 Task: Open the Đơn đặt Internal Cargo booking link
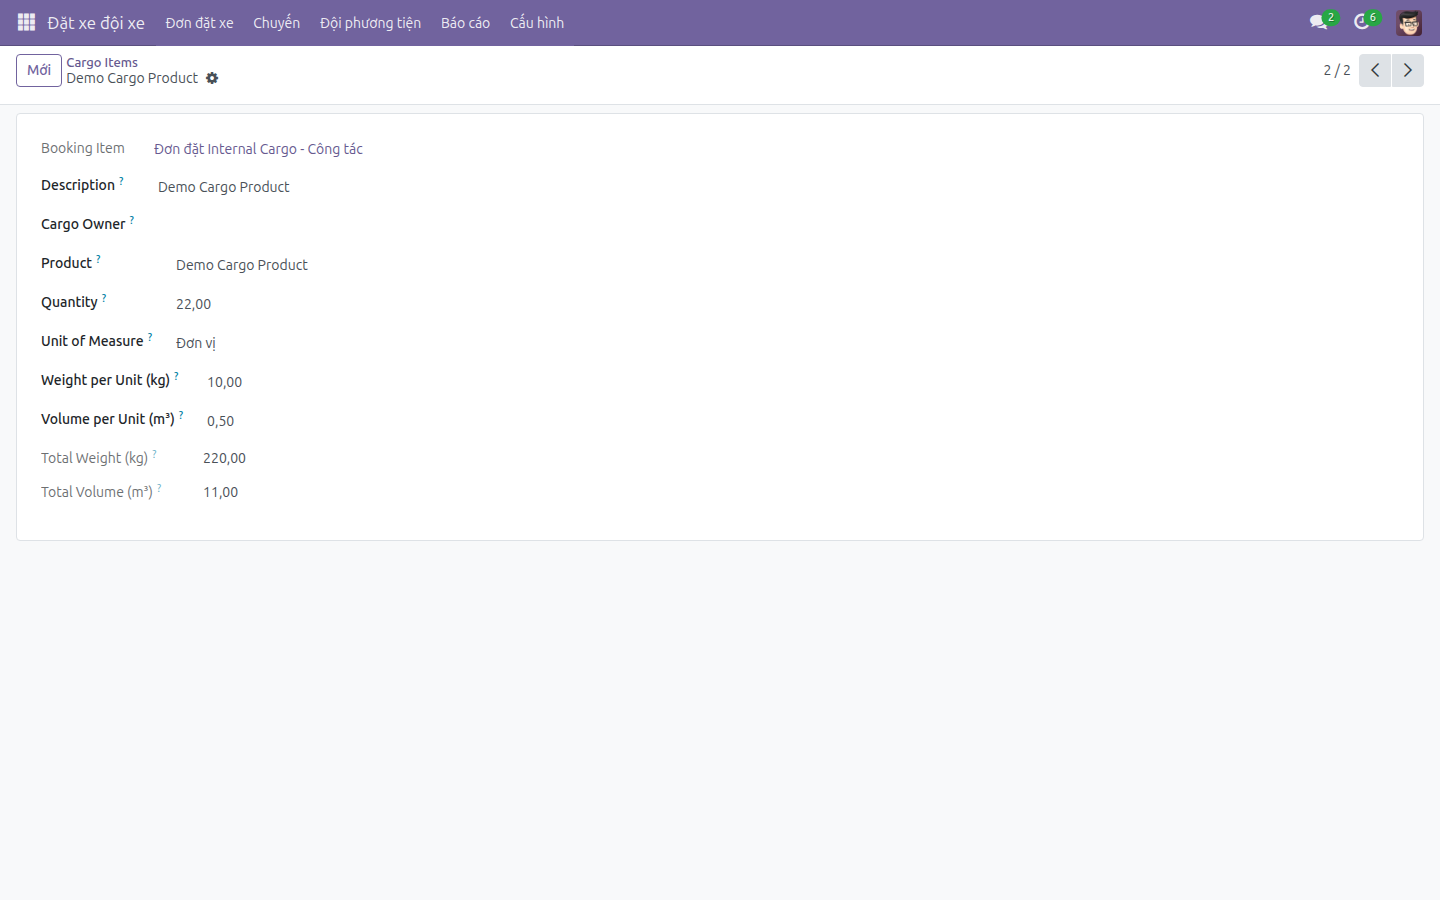point(258,149)
